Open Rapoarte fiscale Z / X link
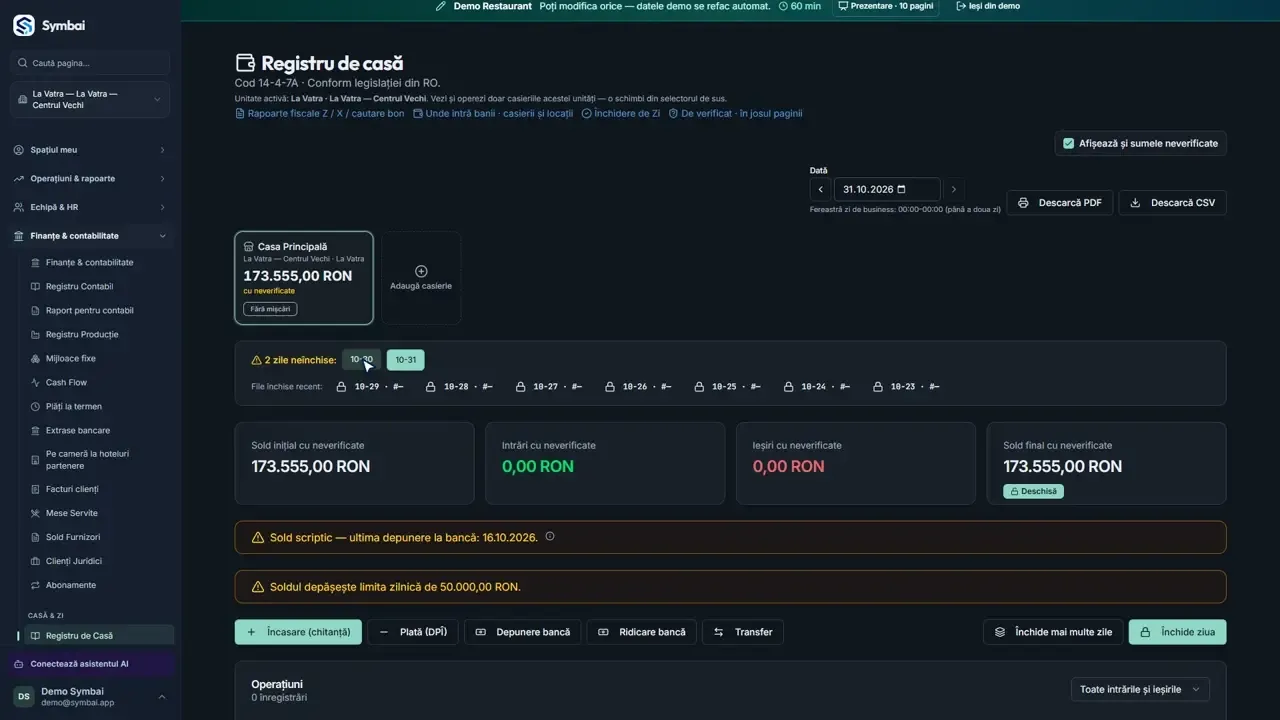Image resolution: width=1280 pixels, height=720 pixels. pyautogui.click(x=320, y=114)
